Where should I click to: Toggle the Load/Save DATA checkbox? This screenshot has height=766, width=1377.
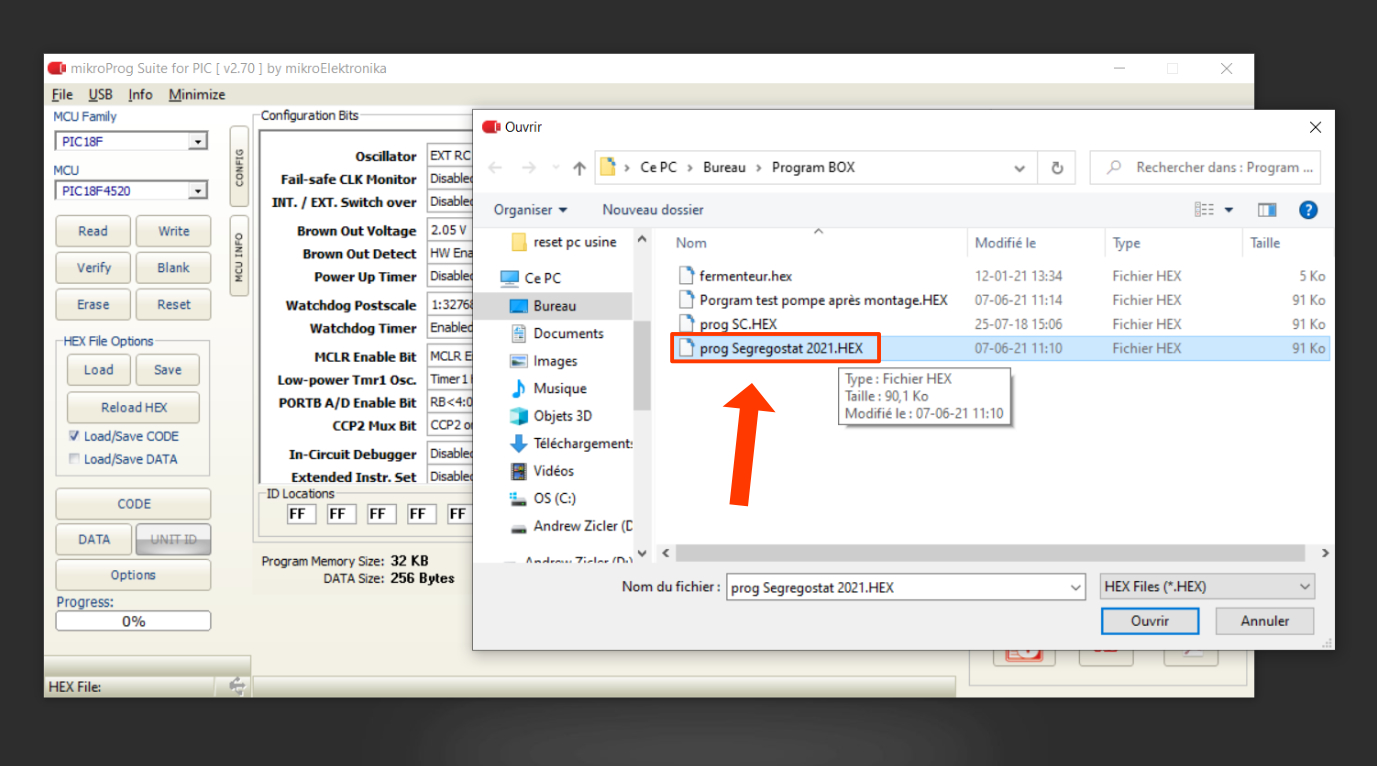[x=74, y=459]
